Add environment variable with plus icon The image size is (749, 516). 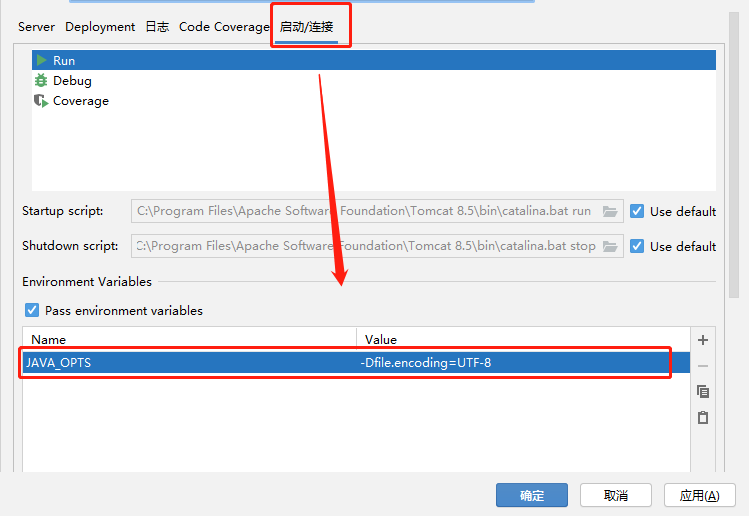tap(703, 340)
